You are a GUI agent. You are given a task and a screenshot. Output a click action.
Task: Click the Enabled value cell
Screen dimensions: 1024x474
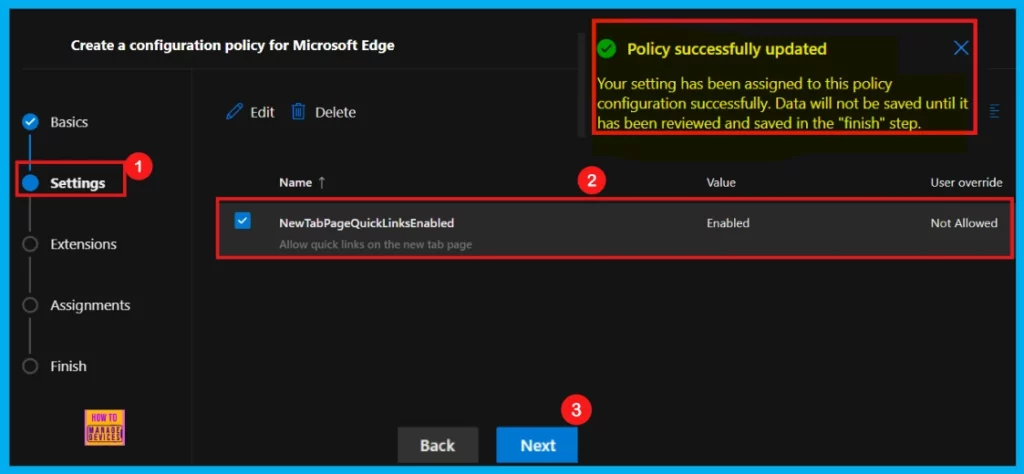click(728, 223)
